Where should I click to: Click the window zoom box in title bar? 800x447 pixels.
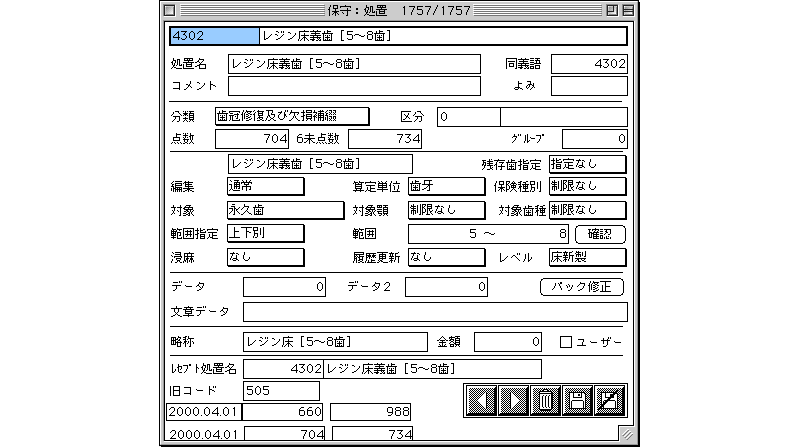pos(609,10)
